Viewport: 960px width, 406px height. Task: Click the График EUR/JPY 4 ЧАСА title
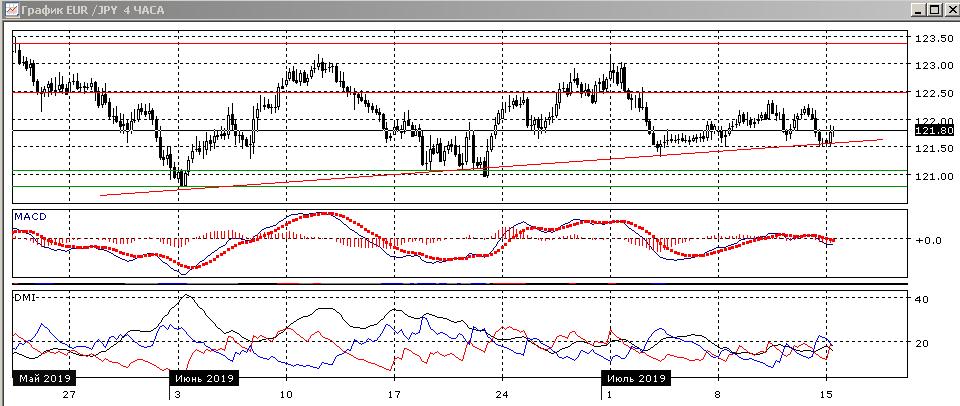tap(92, 10)
